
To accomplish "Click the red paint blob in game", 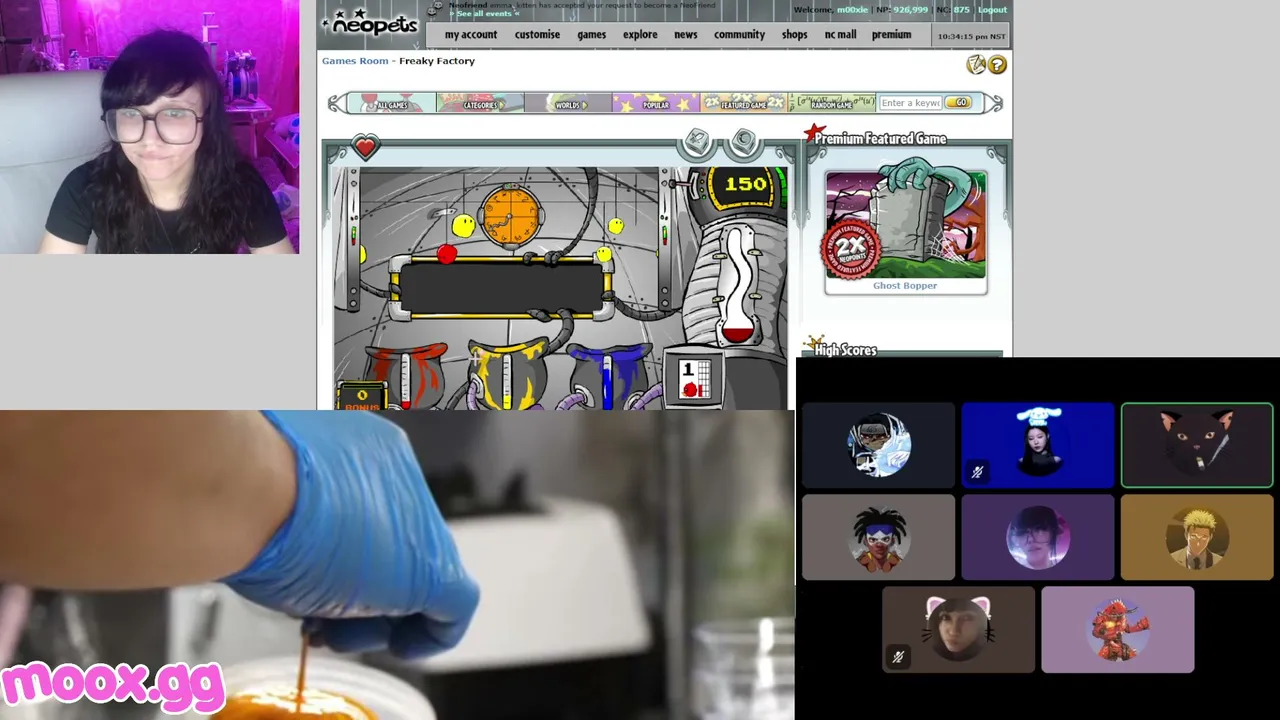I will click(x=446, y=254).
